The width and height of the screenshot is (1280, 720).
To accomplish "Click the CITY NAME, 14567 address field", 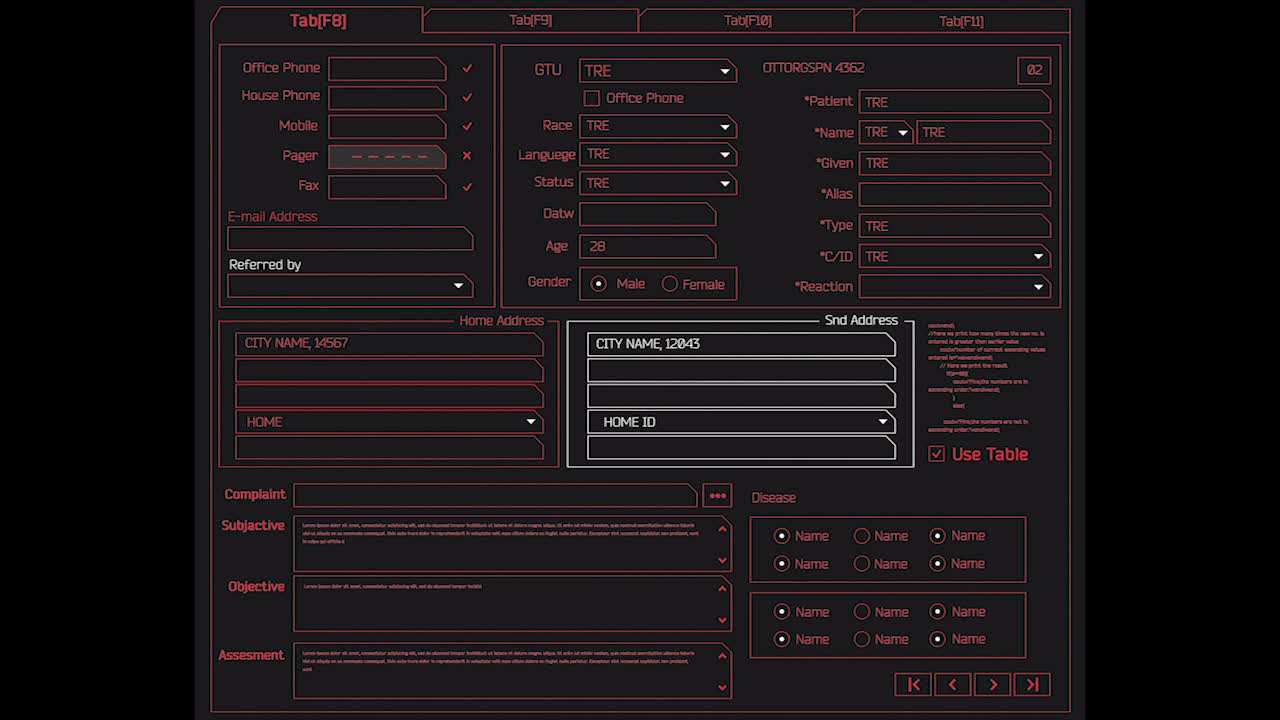I will [389, 343].
